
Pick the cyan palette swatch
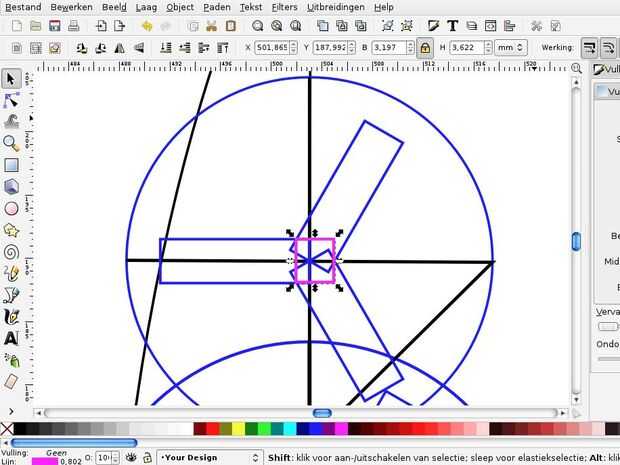pos(290,429)
